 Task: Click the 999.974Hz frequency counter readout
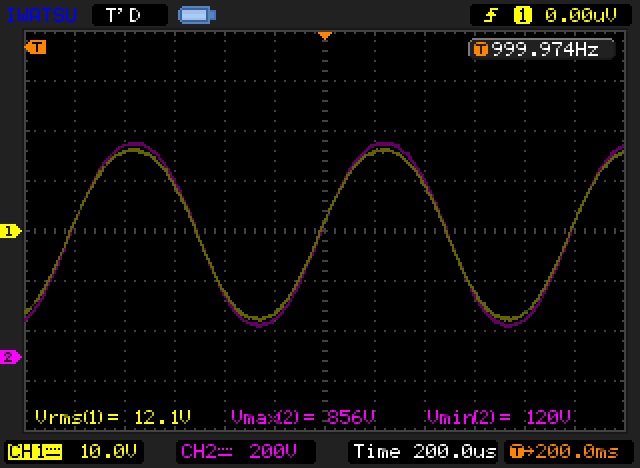tap(544, 49)
